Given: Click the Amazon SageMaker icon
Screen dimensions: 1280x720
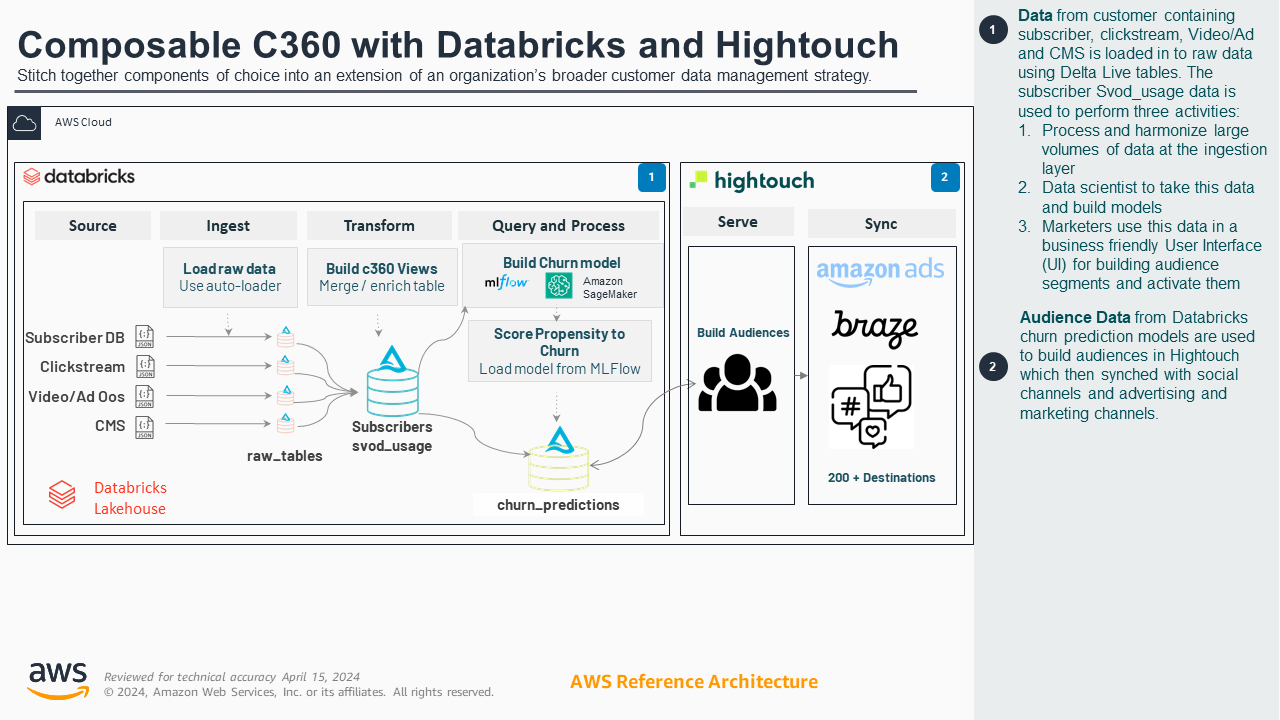Looking at the screenshot, I should (558, 286).
